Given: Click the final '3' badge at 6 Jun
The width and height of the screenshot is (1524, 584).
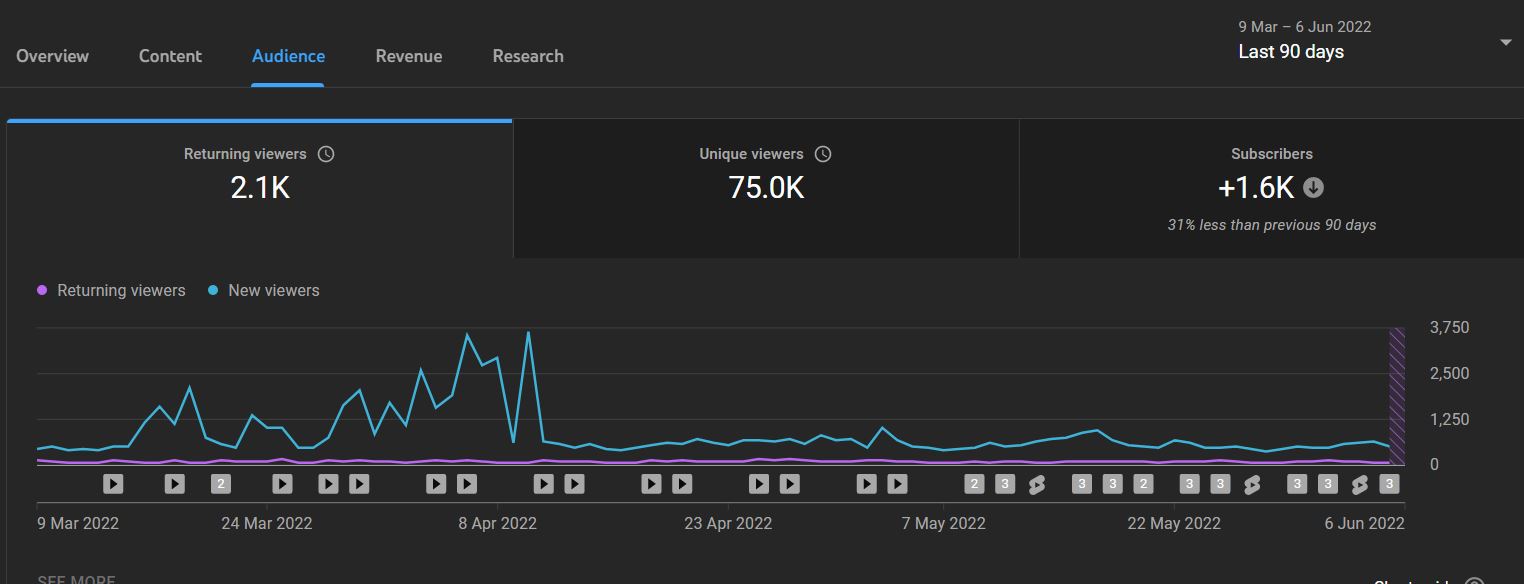Looking at the screenshot, I should tap(1388, 484).
